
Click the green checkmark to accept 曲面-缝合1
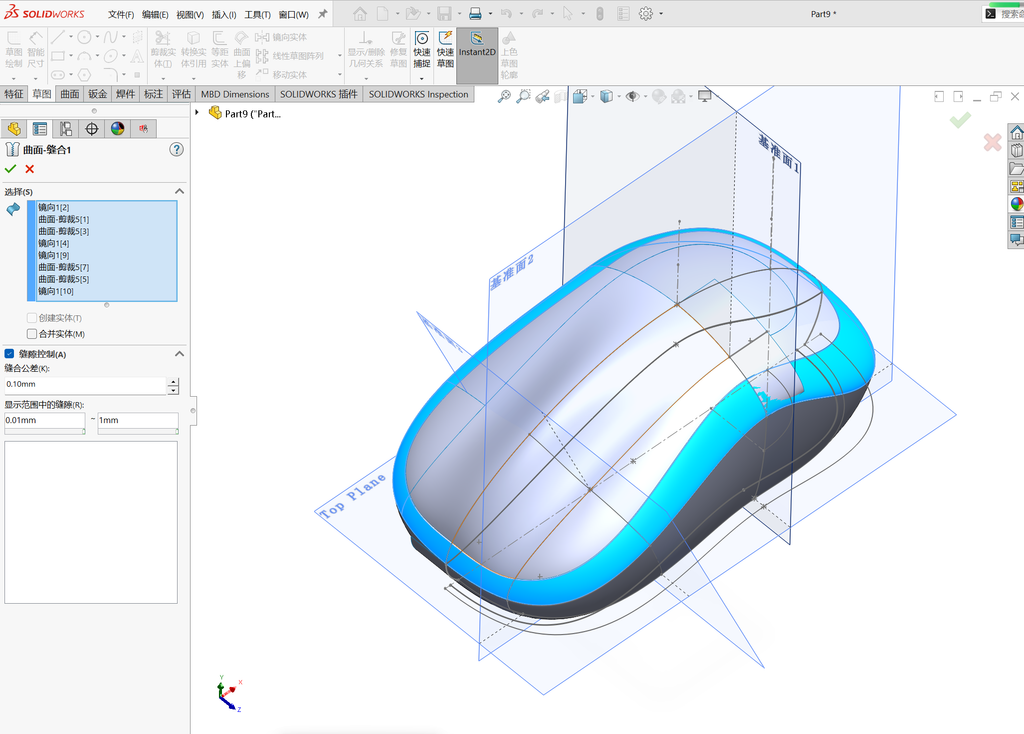[10, 169]
